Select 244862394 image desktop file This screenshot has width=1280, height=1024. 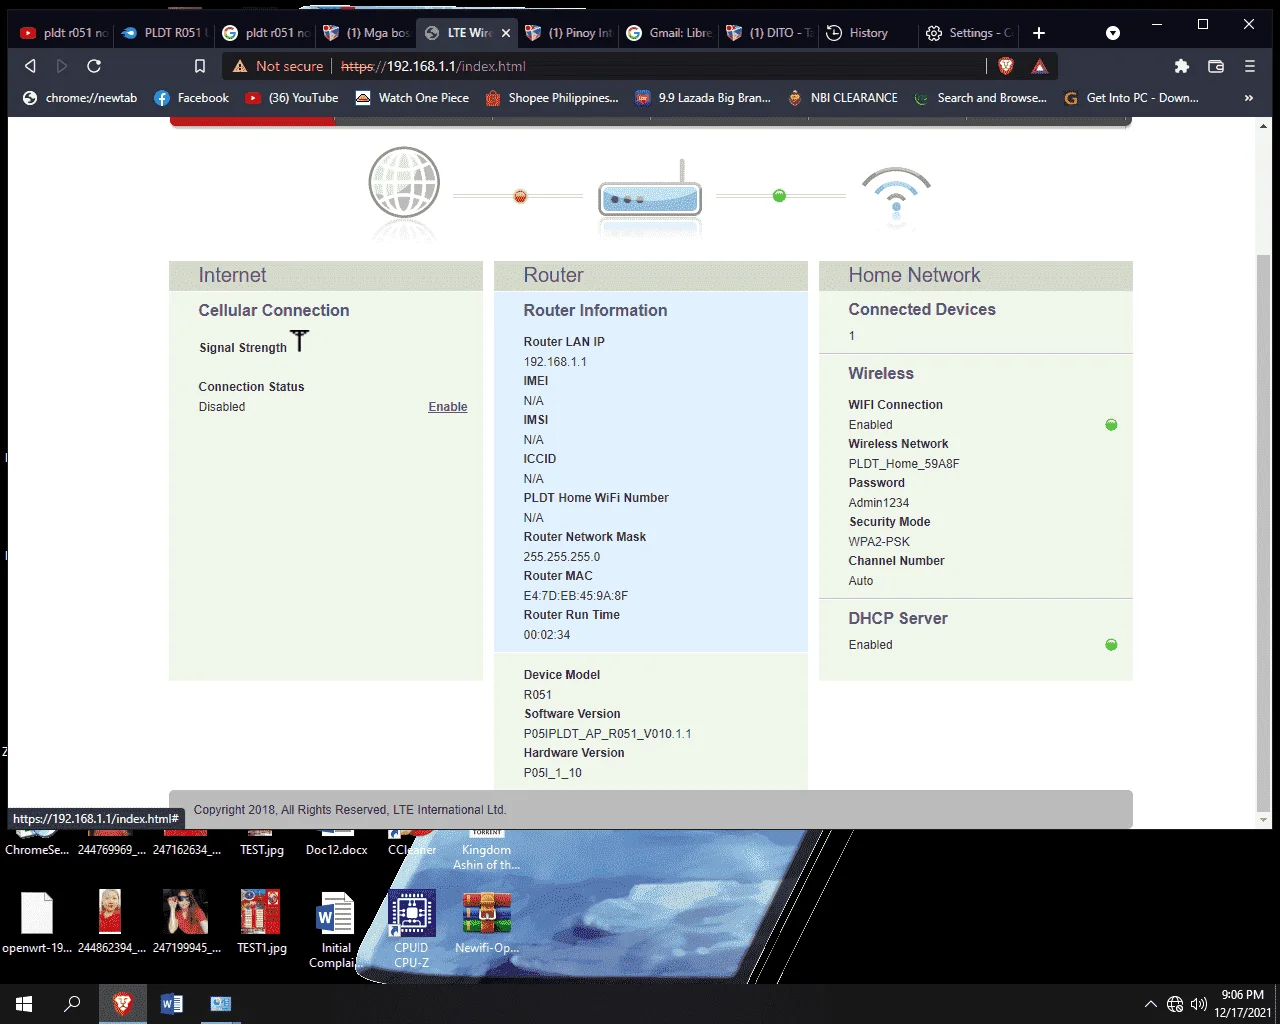pyautogui.click(x=111, y=922)
